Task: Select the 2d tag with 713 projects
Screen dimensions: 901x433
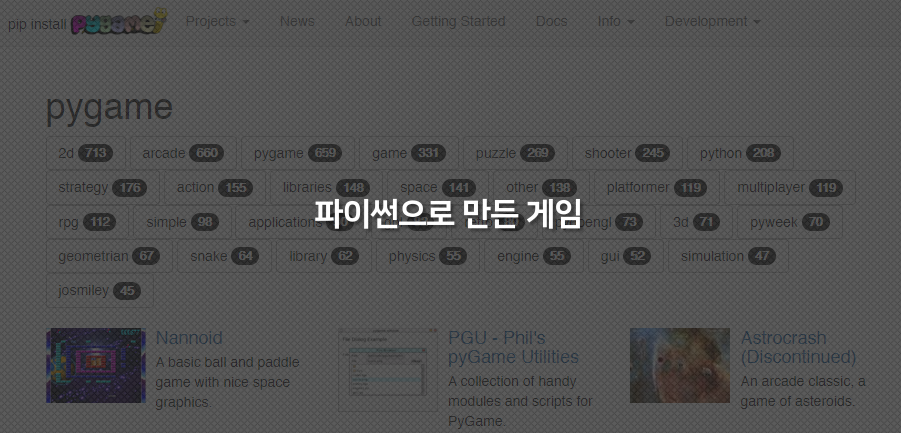Action: (86, 153)
